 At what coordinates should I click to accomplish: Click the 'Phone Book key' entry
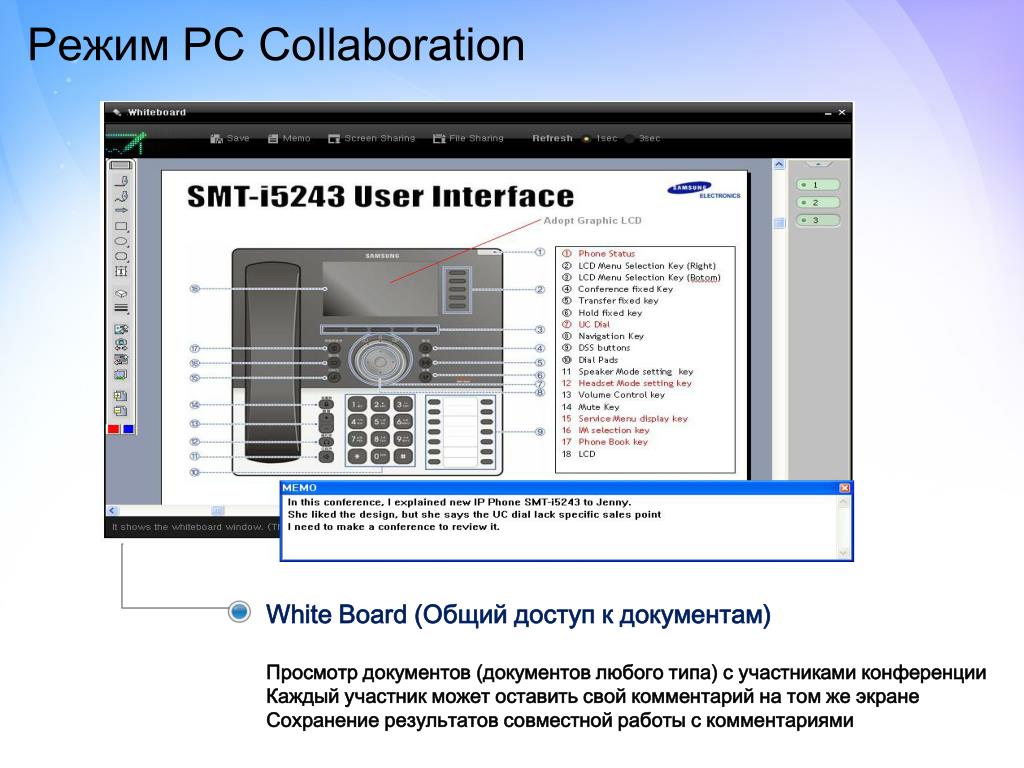pos(613,442)
